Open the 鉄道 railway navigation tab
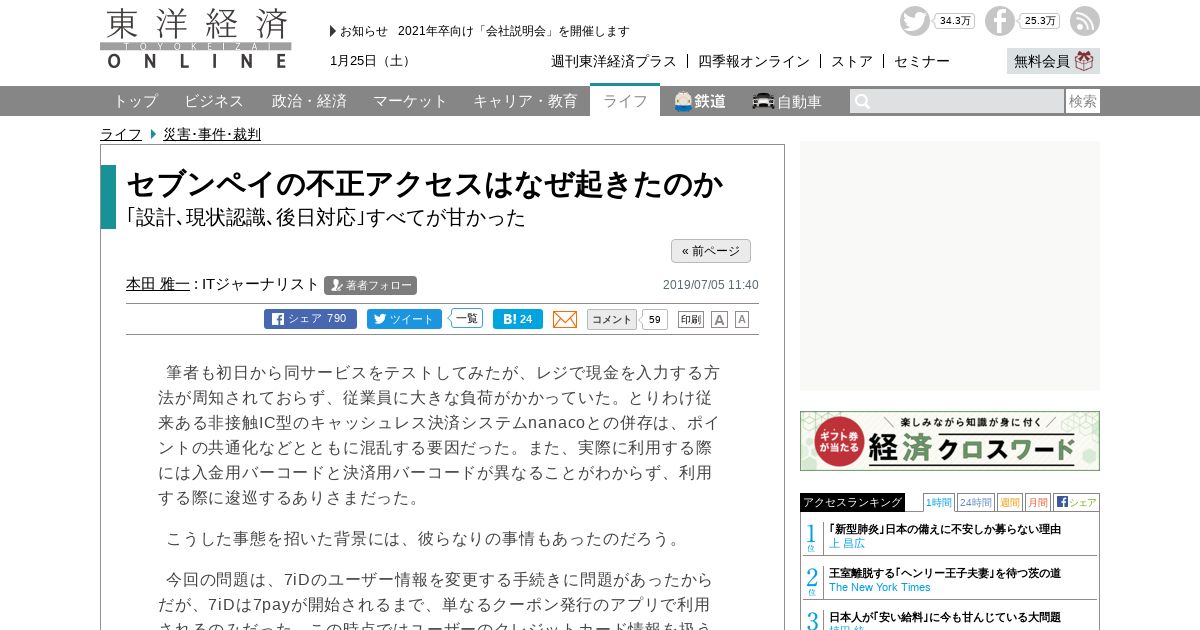 (x=700, y=101)
